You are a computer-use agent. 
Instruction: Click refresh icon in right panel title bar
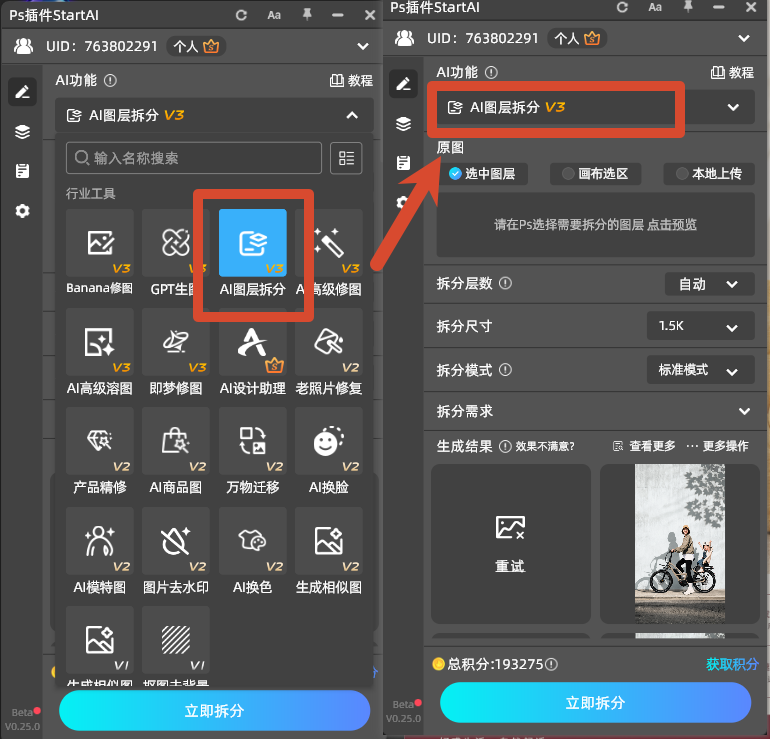click(622, 7)
